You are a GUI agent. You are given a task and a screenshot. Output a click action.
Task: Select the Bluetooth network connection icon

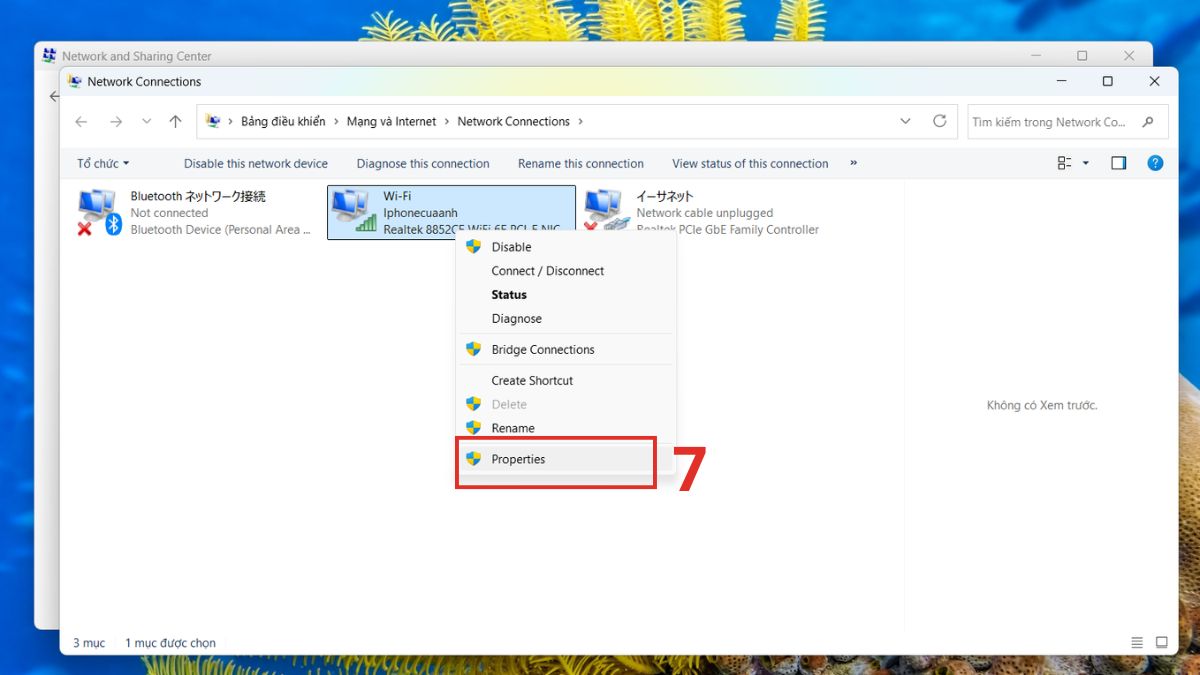(x=99, y=212)
